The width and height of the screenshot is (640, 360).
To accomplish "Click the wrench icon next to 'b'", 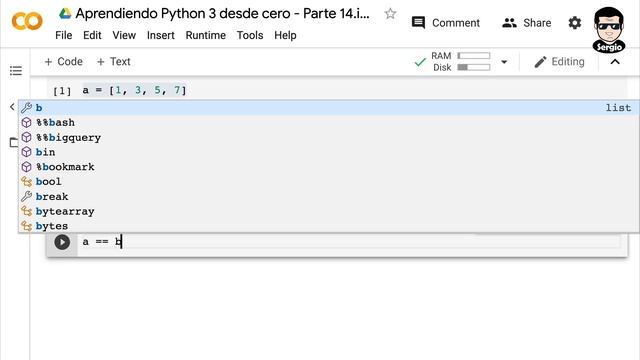I will click(27, 108).
